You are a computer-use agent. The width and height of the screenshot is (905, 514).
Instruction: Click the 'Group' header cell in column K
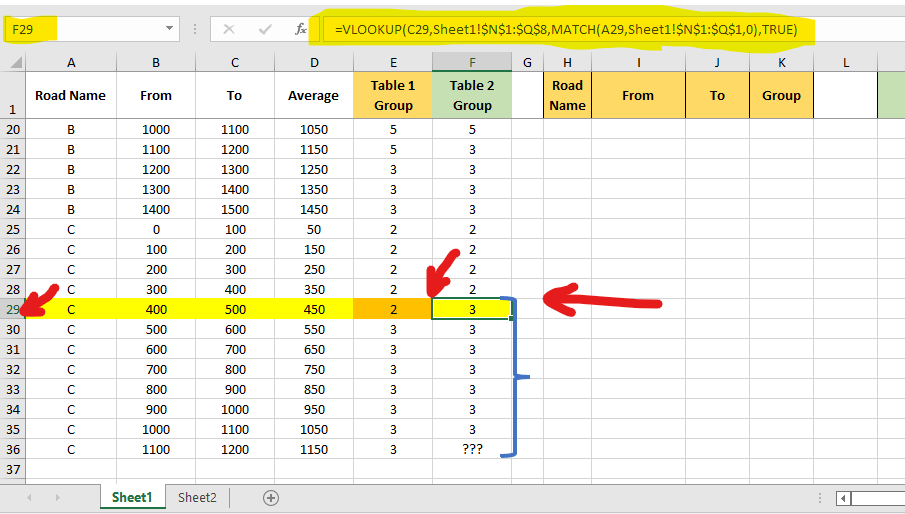click(781, 95)
